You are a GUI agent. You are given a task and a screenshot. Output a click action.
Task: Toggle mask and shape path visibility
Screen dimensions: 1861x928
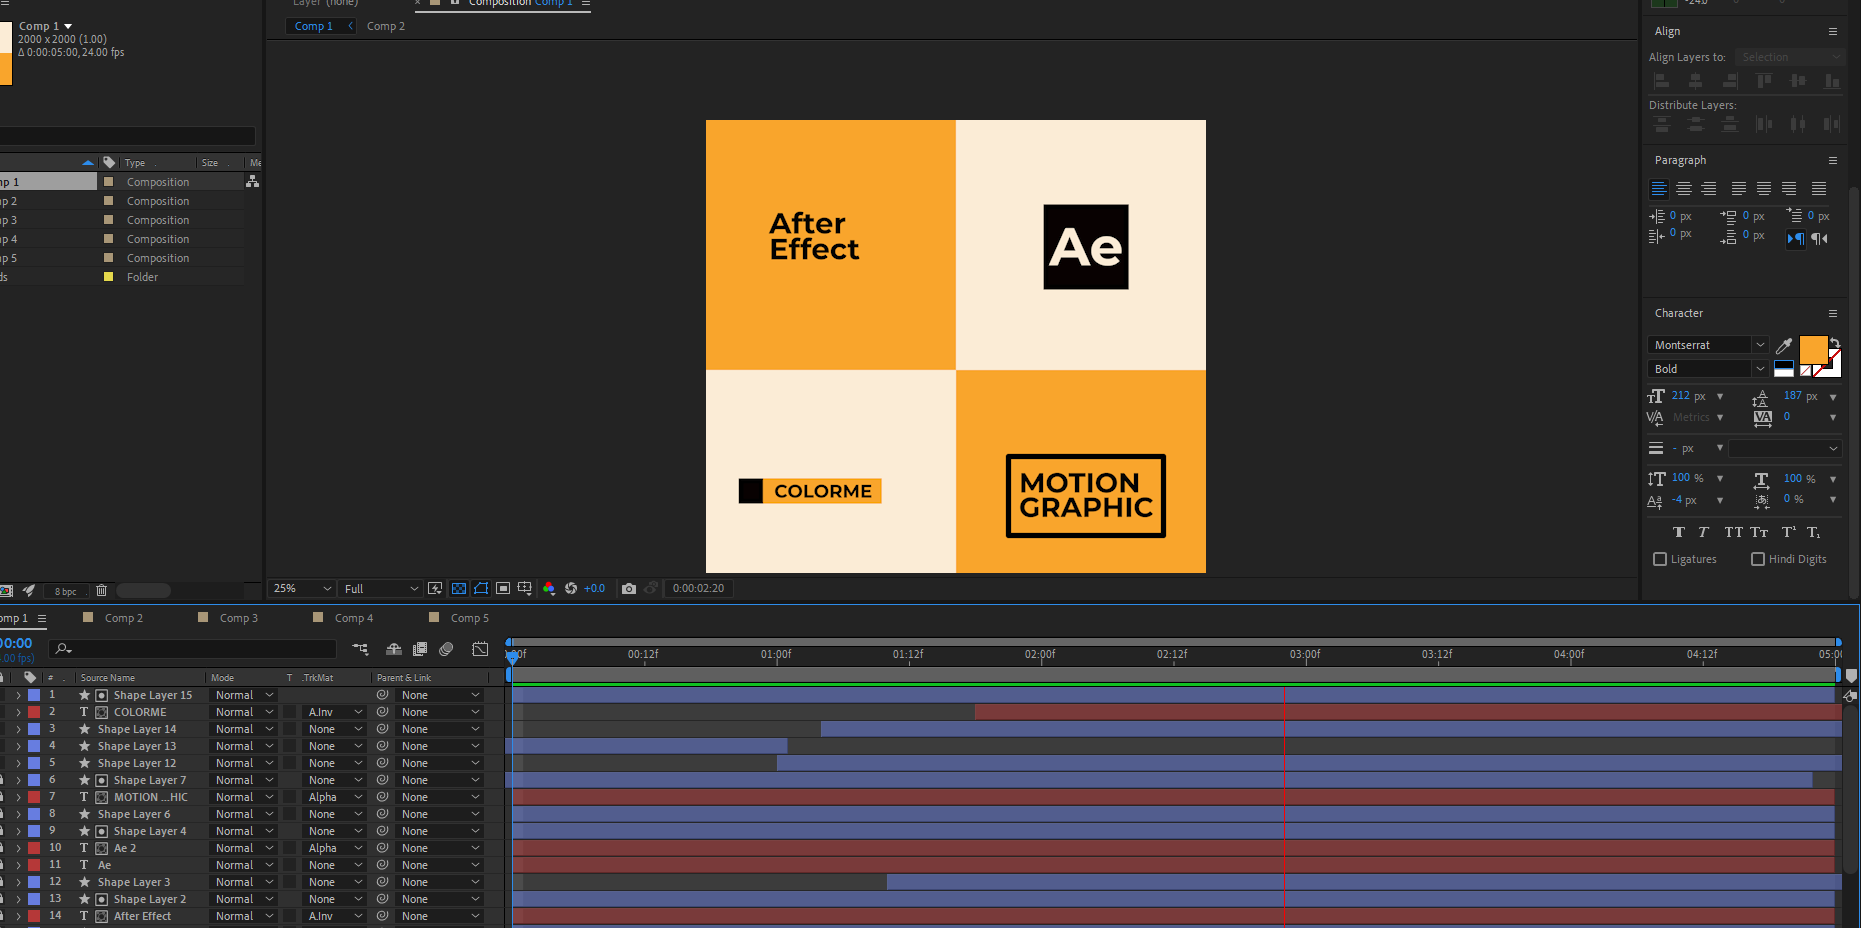tap(481, 589)
